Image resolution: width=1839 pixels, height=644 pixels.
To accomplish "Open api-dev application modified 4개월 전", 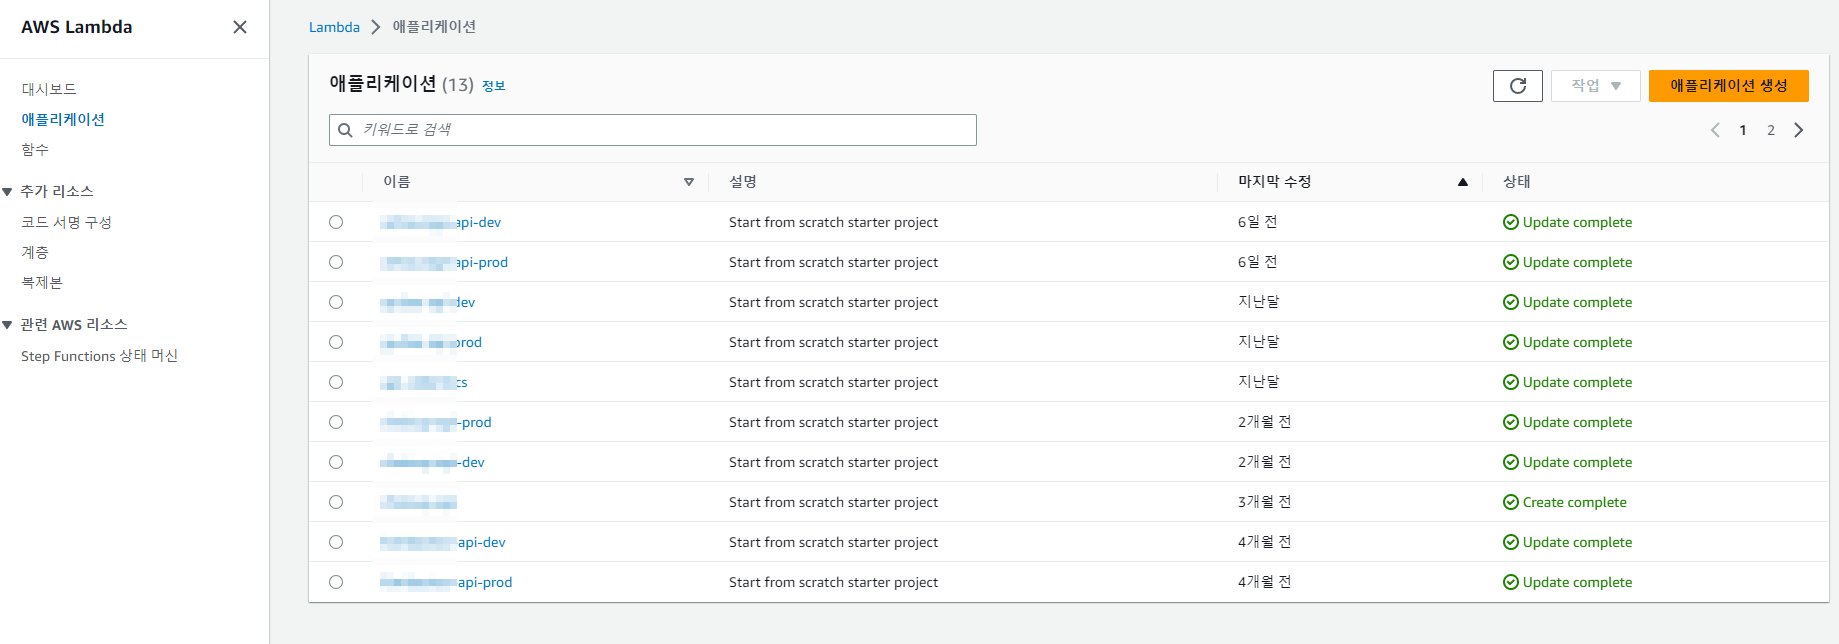I will pos(443,542).
